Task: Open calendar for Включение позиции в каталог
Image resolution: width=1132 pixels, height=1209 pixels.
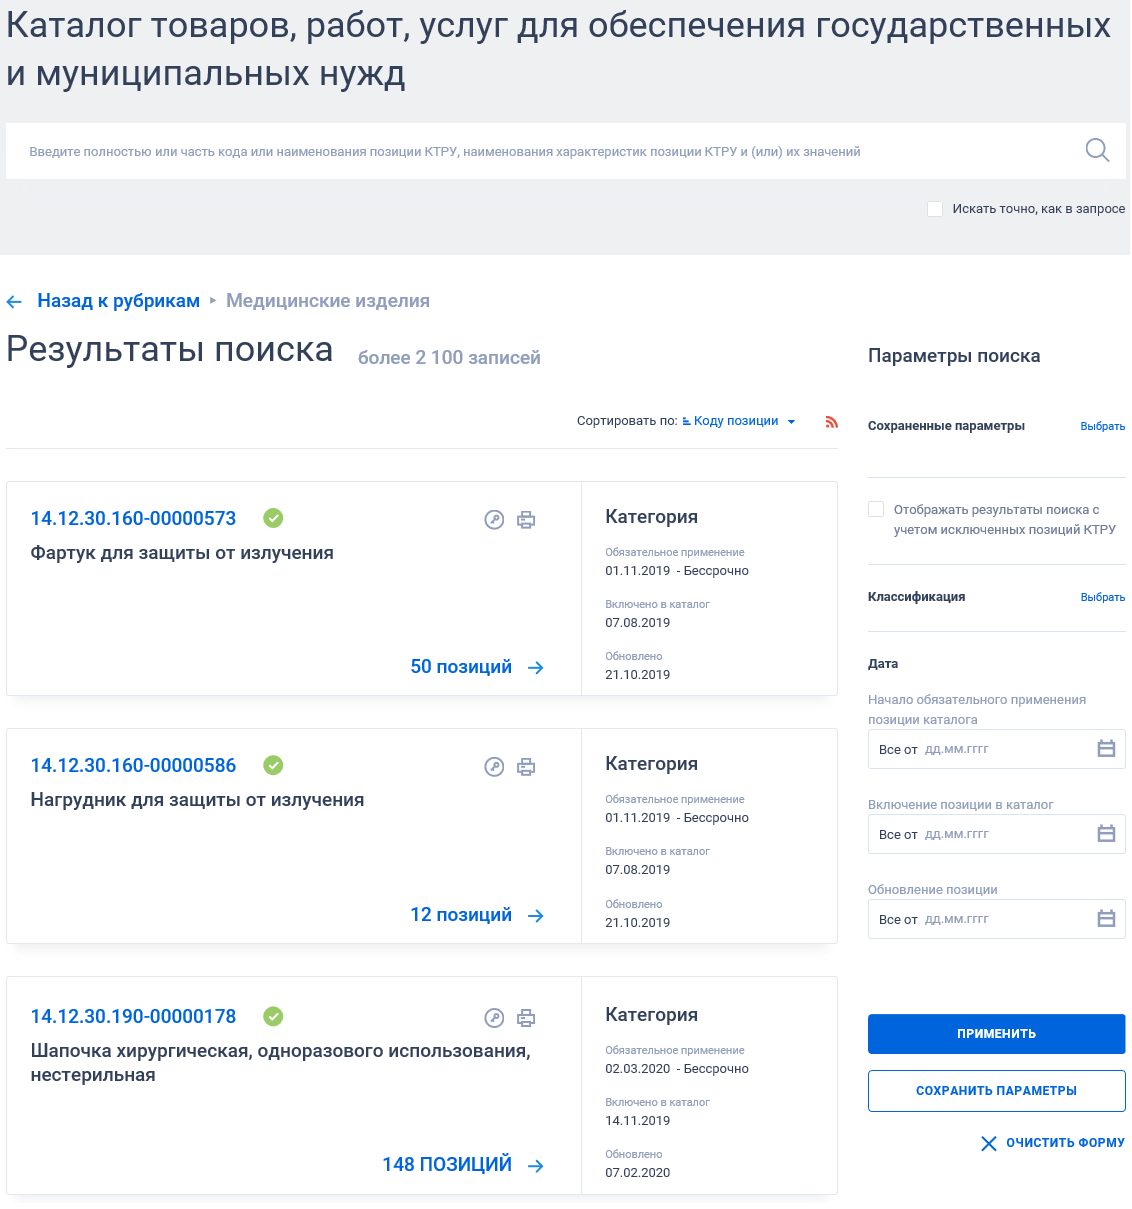Action: [1106, 834]
